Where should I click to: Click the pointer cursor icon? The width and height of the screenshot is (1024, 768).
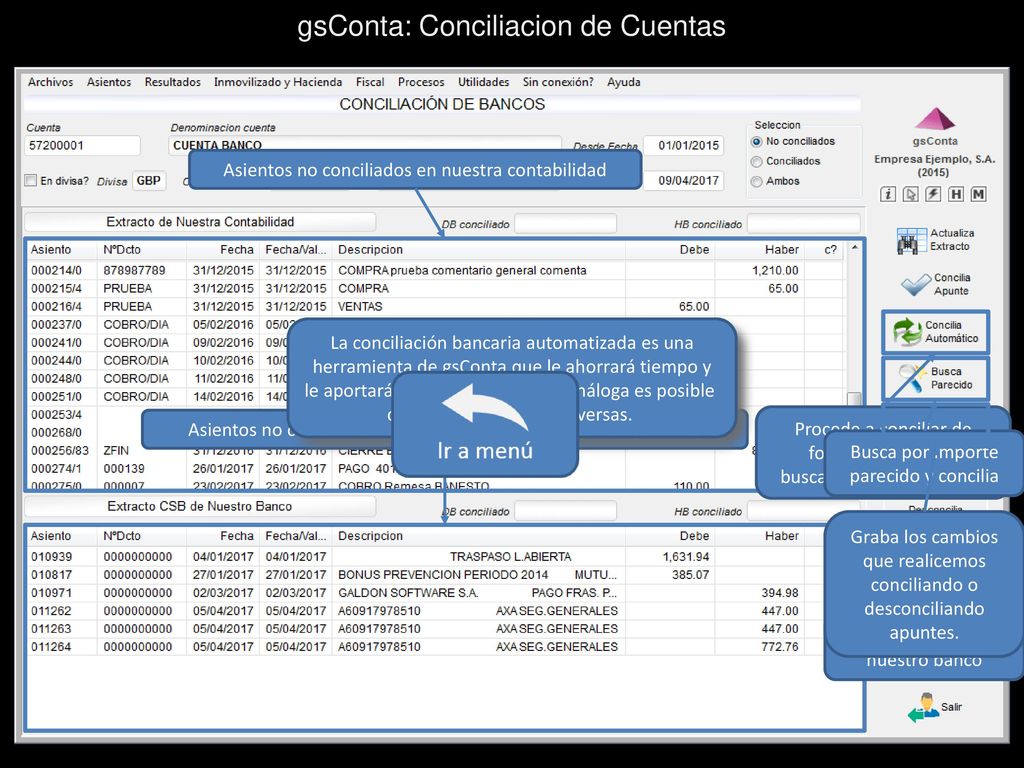click(910, 194)
